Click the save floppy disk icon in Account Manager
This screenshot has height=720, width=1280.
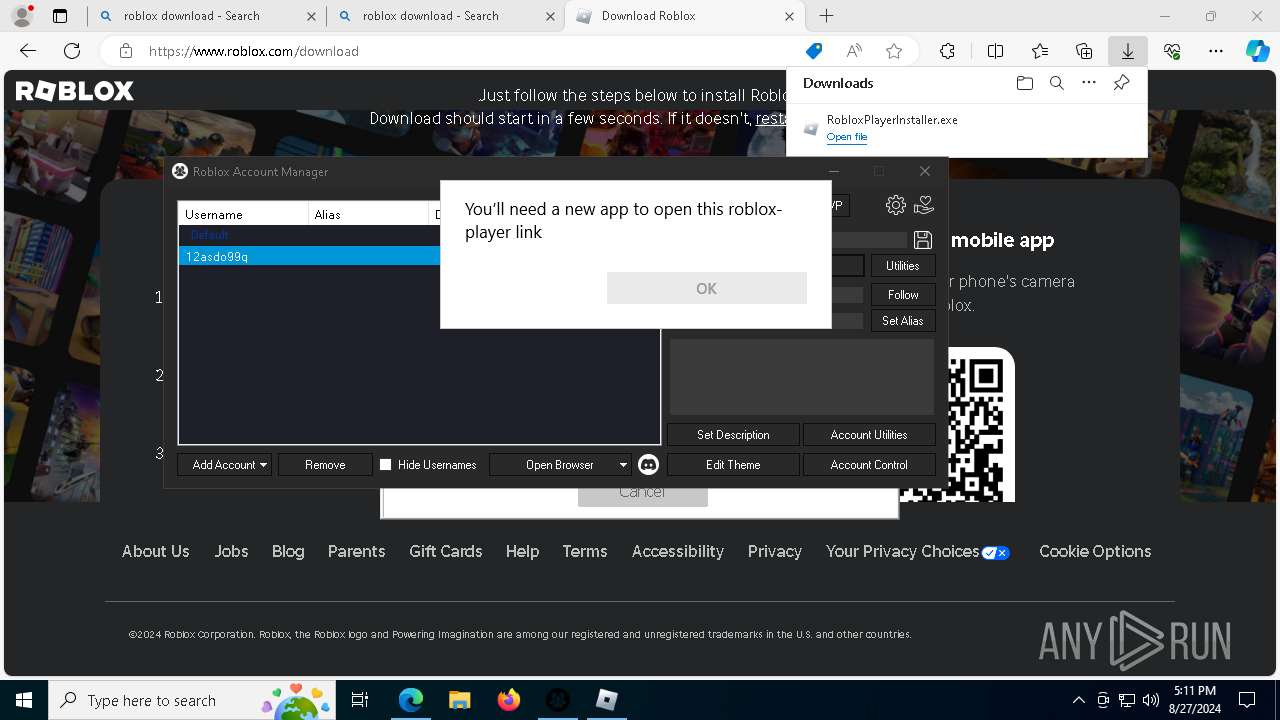click(x=923, y=240)
